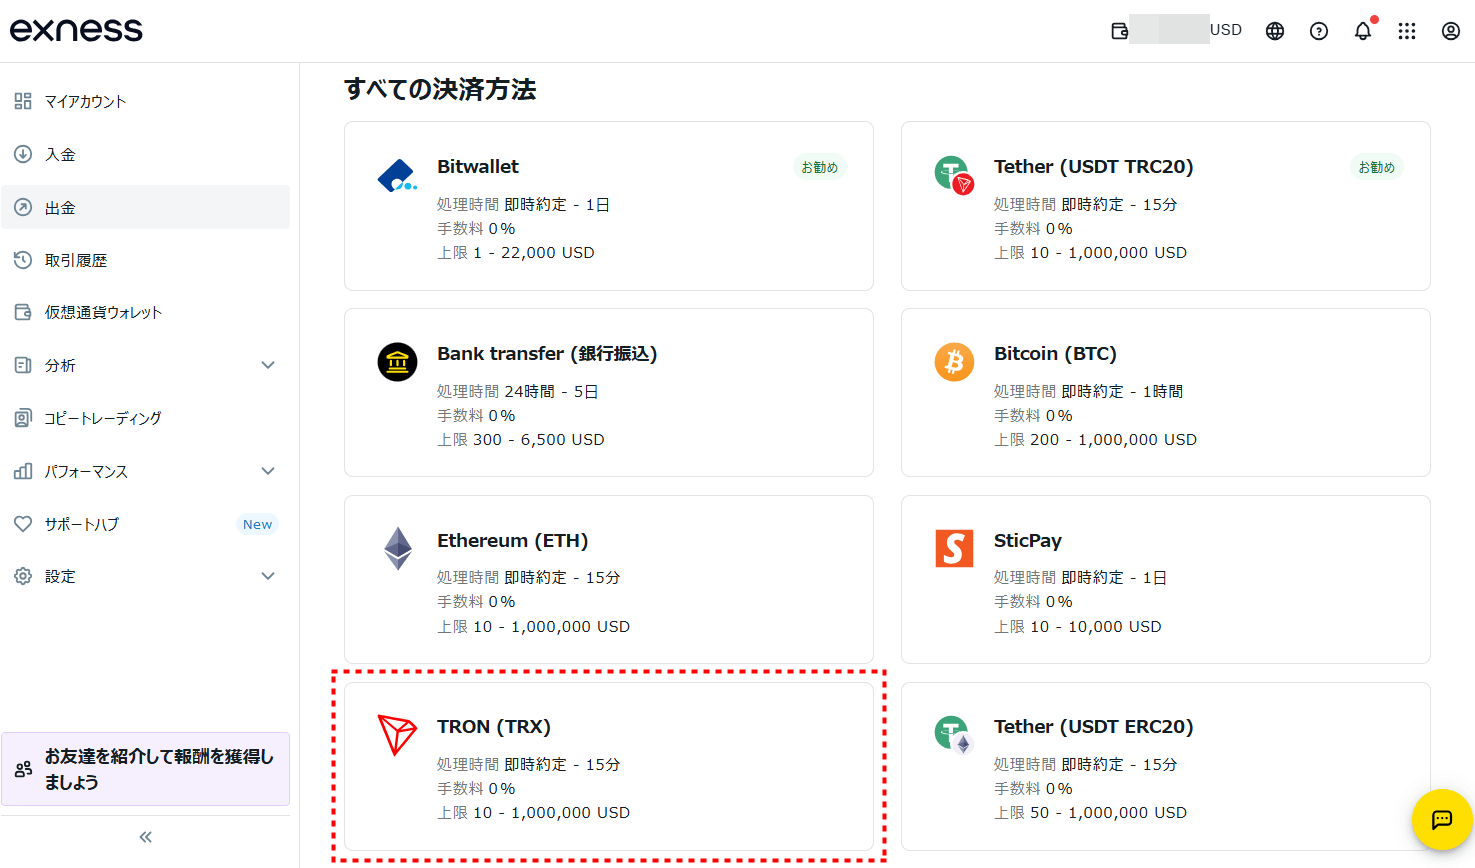Select 出金 in the sidebar
This screenshot has height=868, width=1475.
pyautogui.click(x=146, y=207)
